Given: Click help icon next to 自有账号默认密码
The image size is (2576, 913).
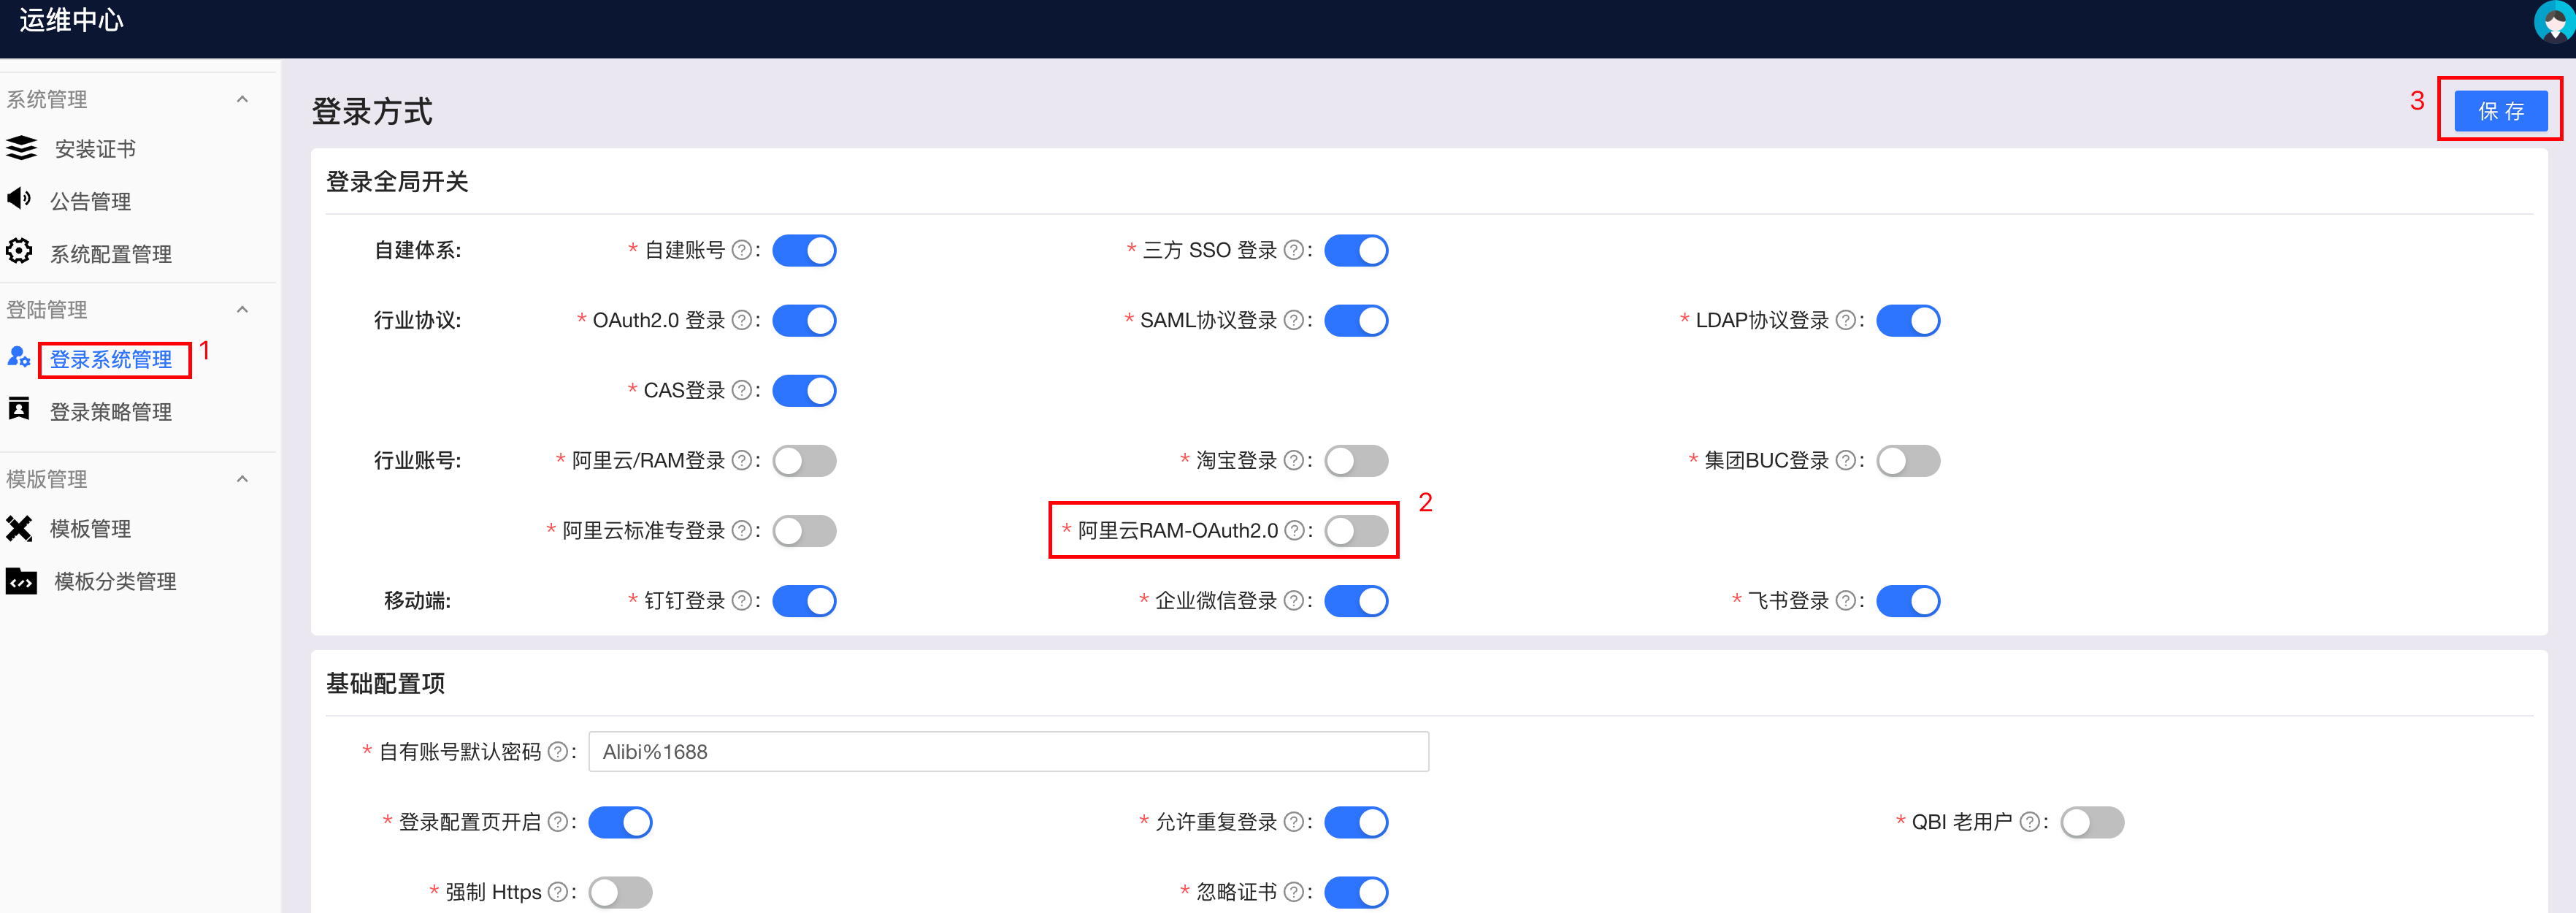Looking at the screenshot, I should 558,752.
